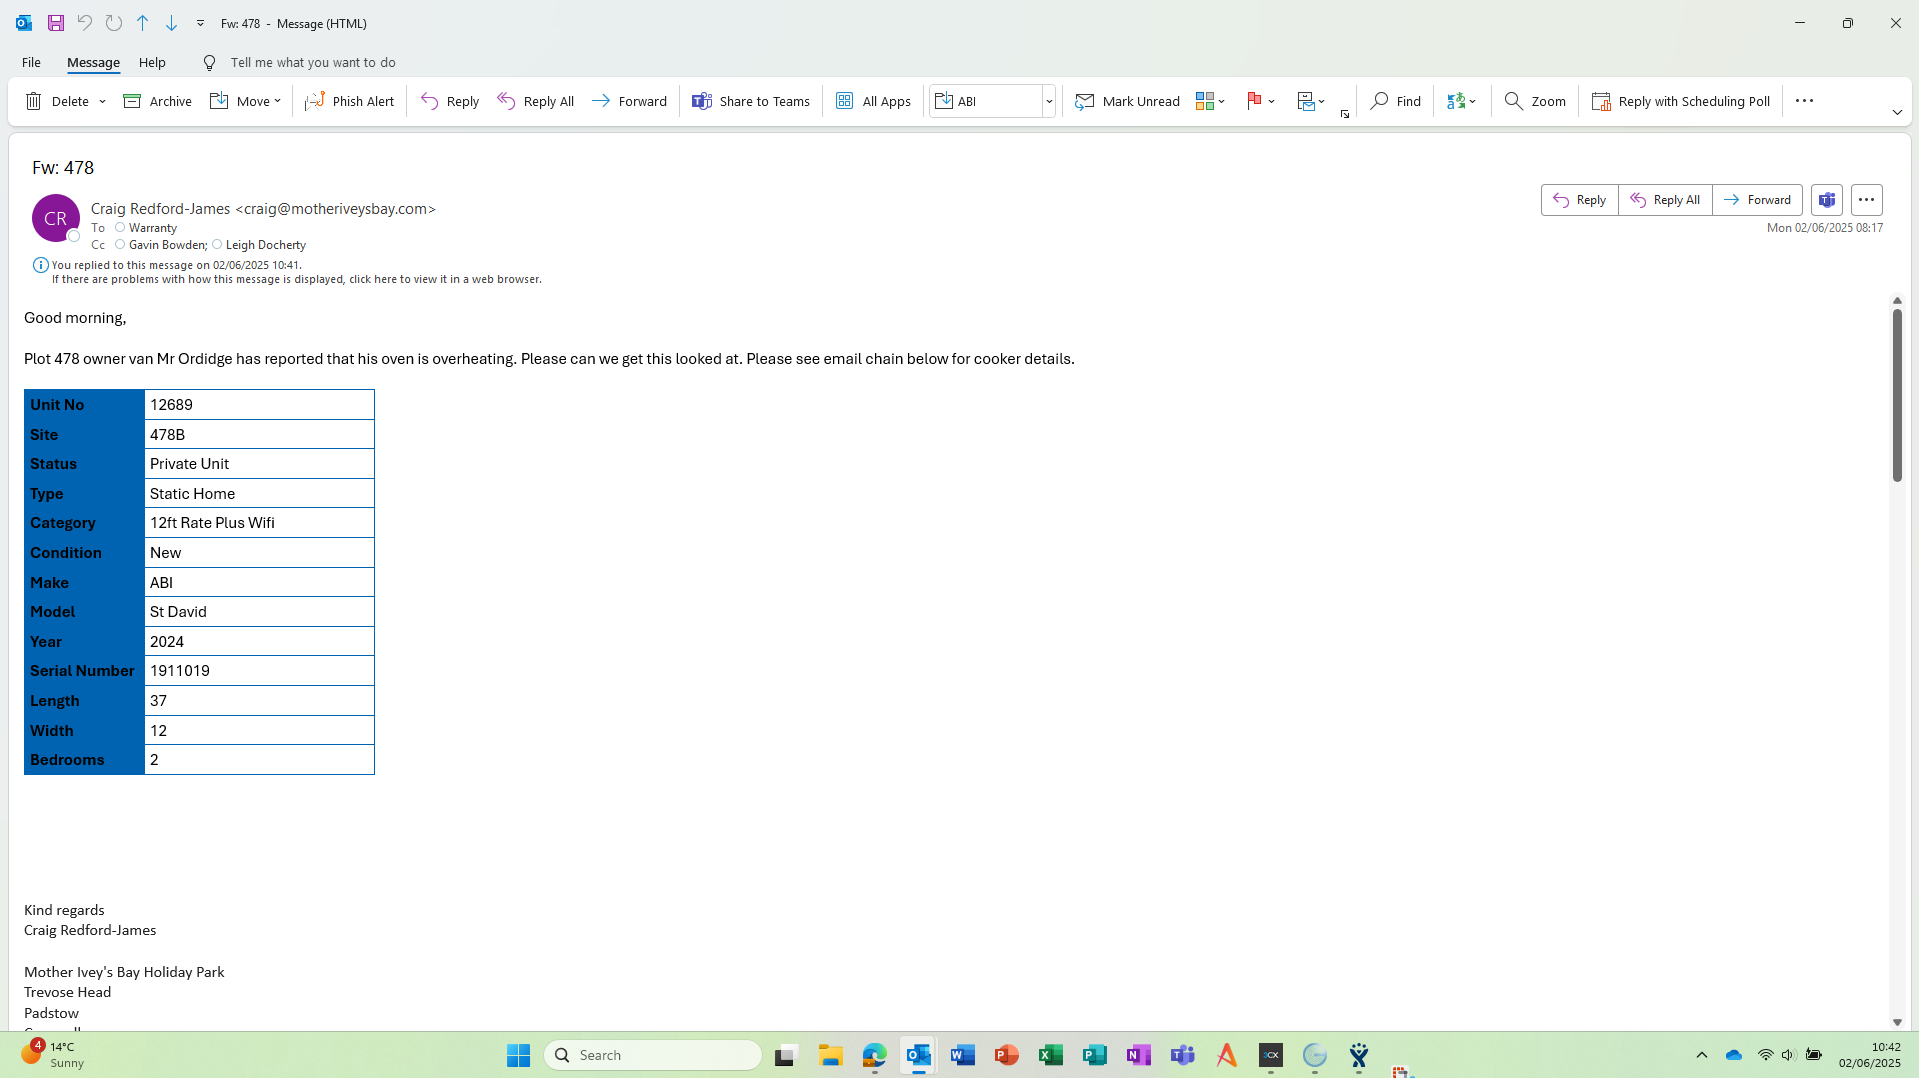Open the Categorize color dropdown

click(1210, 101)
